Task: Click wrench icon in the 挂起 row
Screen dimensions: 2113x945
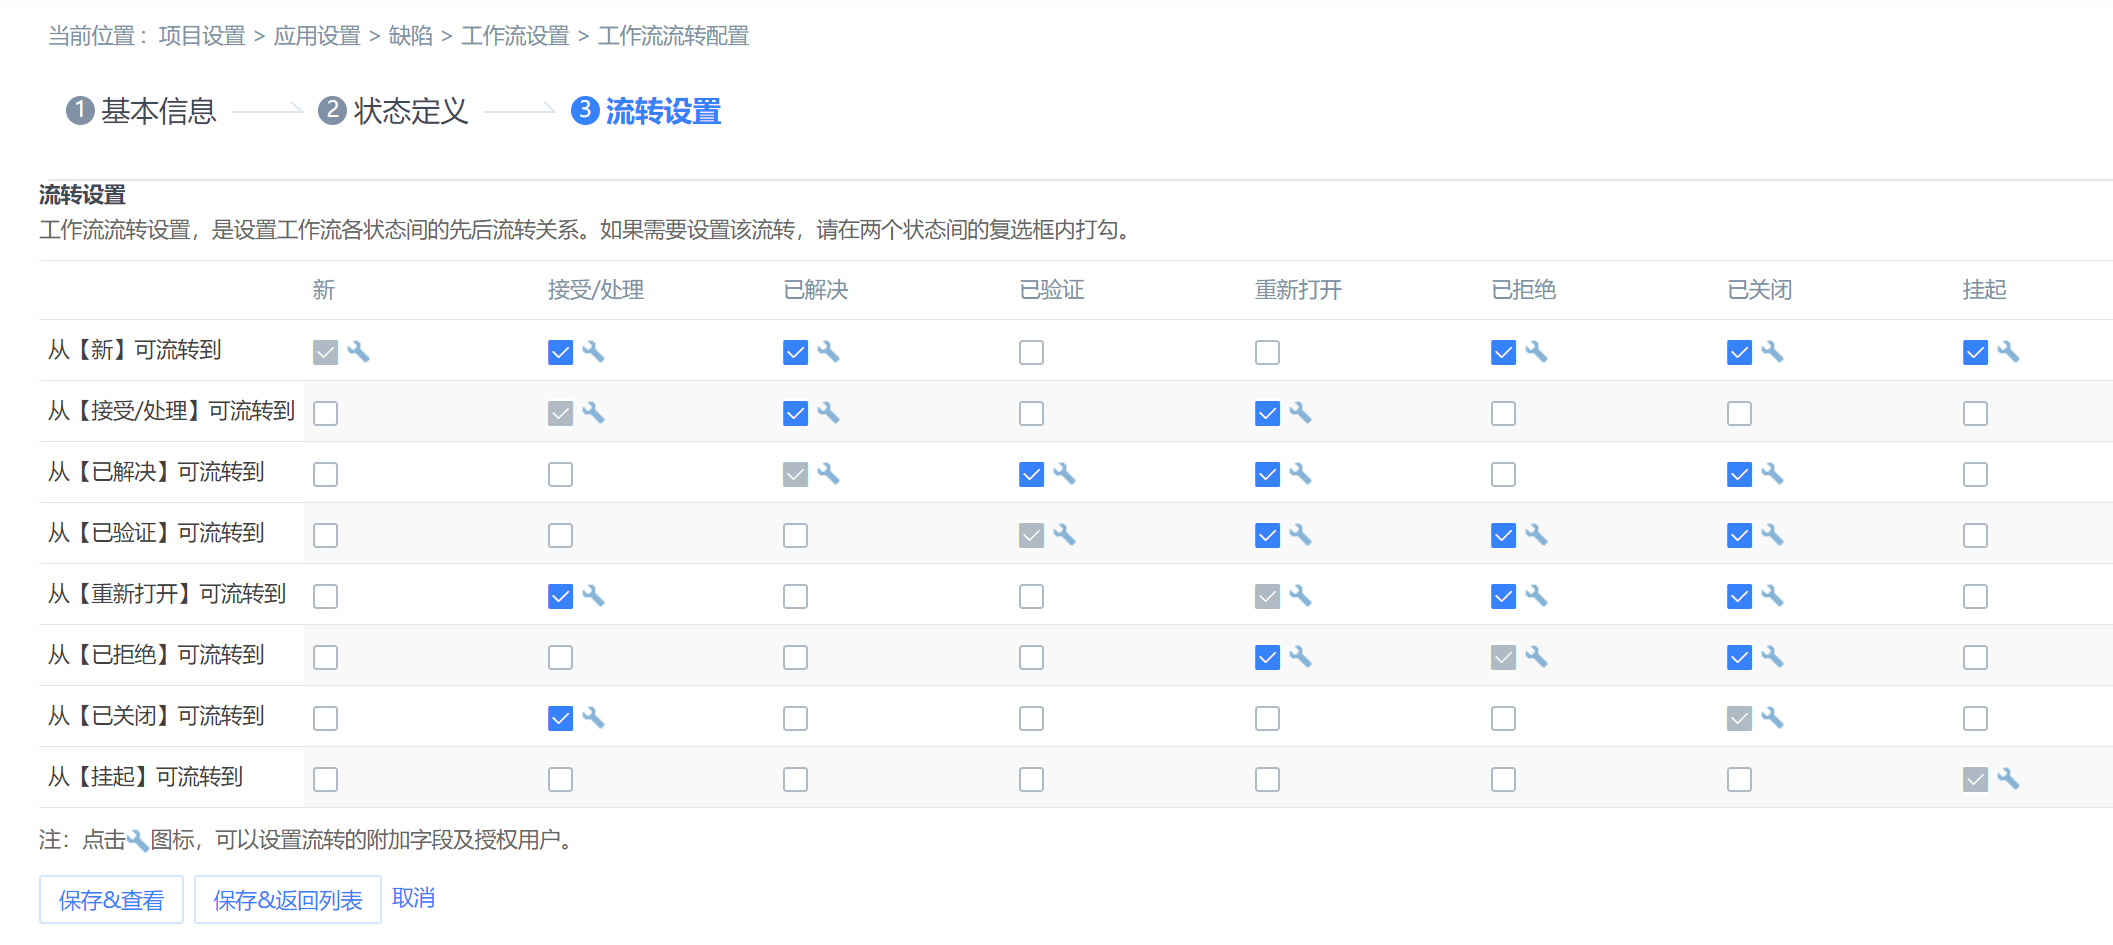Action: [2009, 778]
